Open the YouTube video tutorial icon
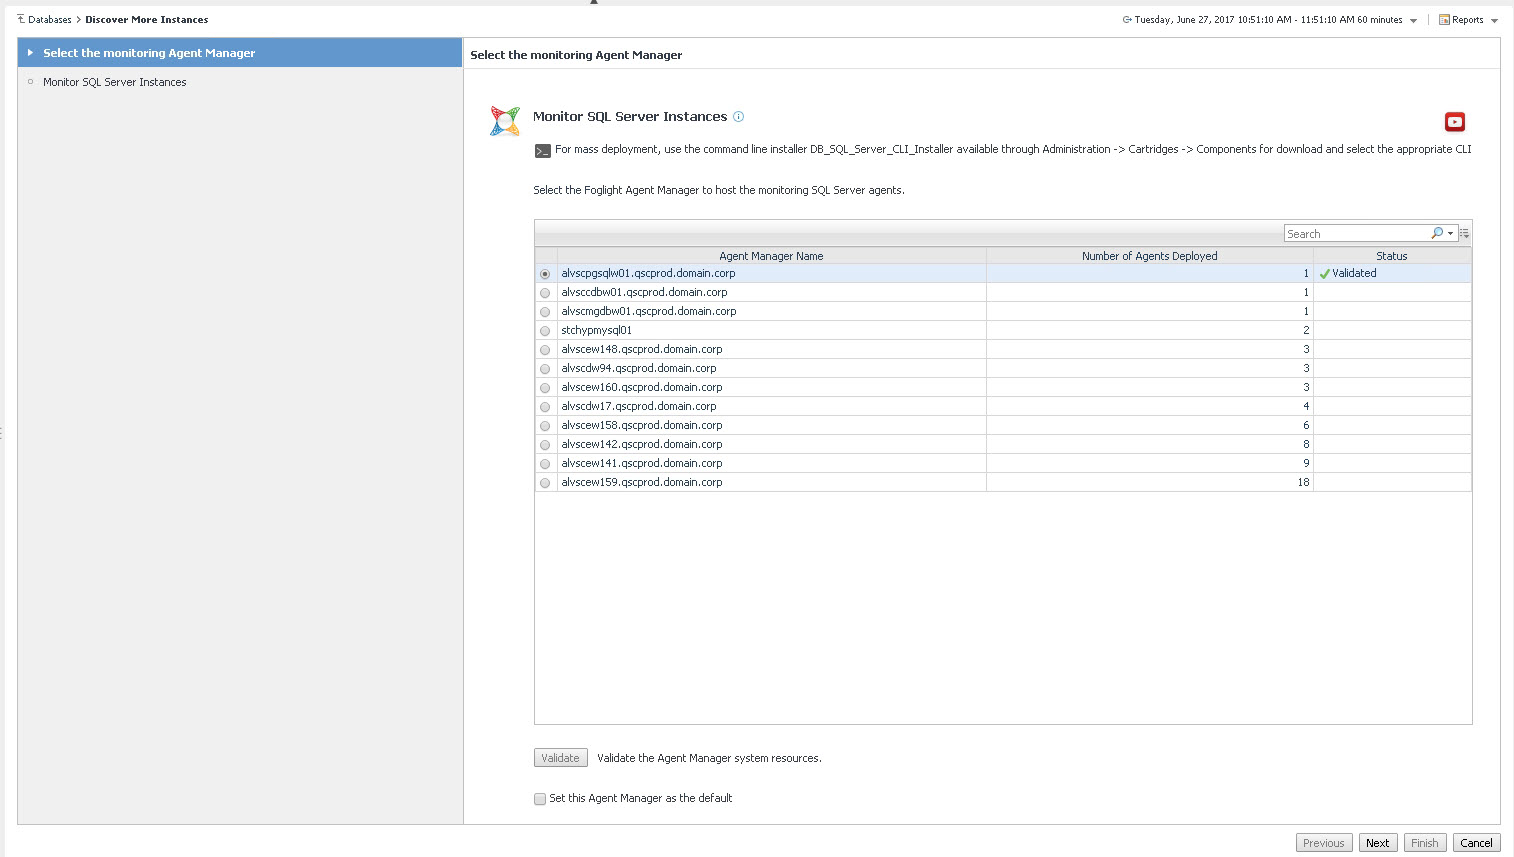 click(1454, 122)
